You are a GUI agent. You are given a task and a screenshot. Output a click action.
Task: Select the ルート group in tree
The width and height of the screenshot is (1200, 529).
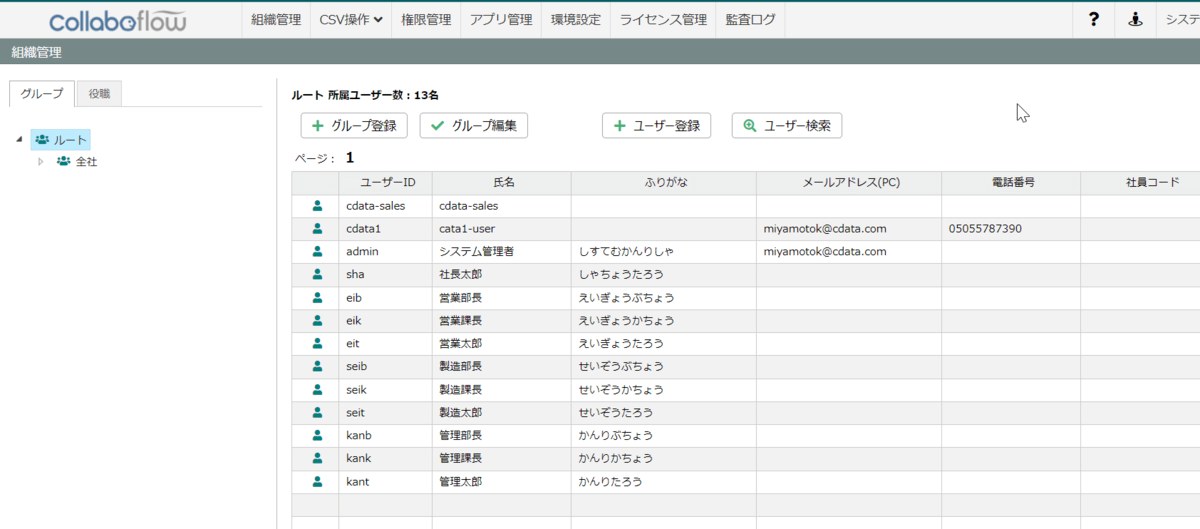(69, 139)
